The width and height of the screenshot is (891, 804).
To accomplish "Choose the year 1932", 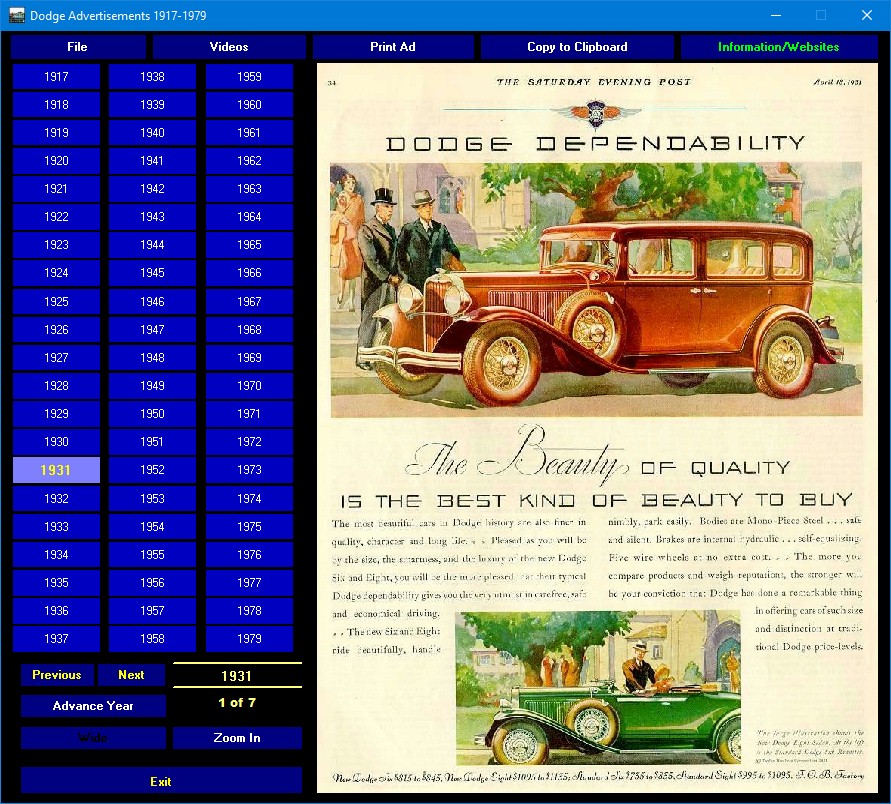I will point(56,499).
